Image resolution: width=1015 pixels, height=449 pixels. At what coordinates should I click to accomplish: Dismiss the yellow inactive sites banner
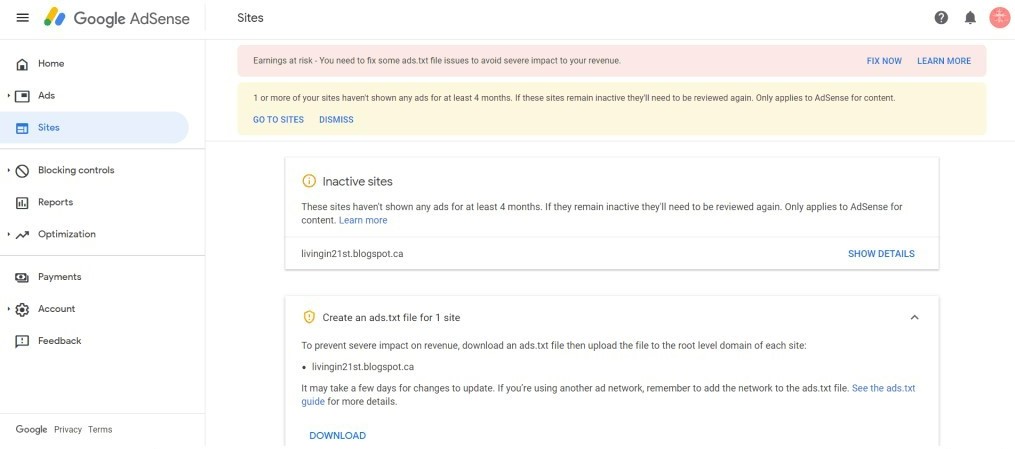pyautogui.click(x=336, y=120)
